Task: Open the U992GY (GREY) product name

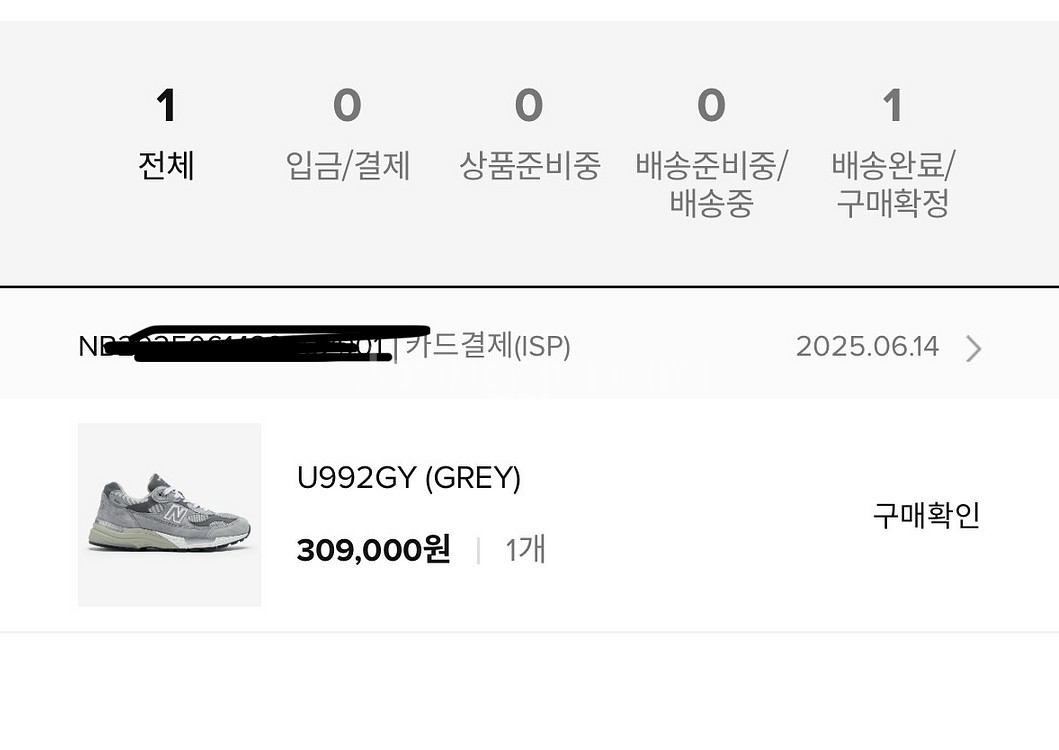Action: coord(408,478)
